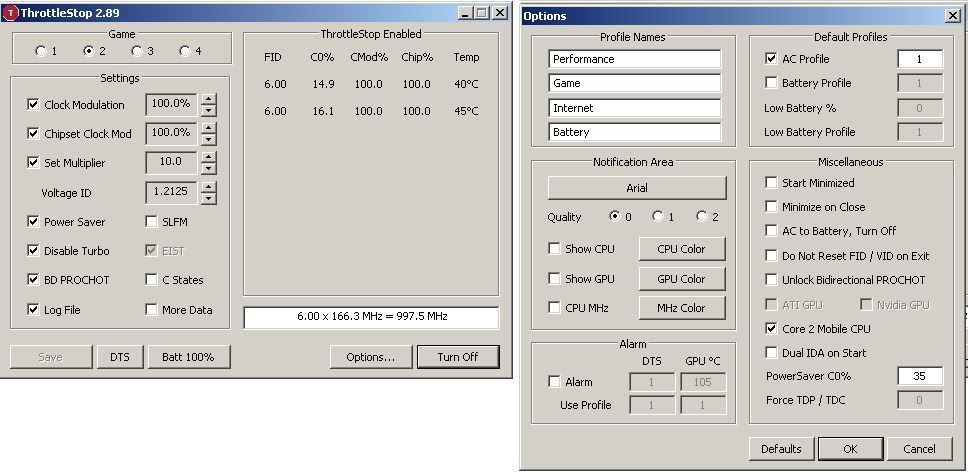Increase Chipset Clock Mod with up arrow
This screenshot has width=968, height=473.
click(209, 128)
